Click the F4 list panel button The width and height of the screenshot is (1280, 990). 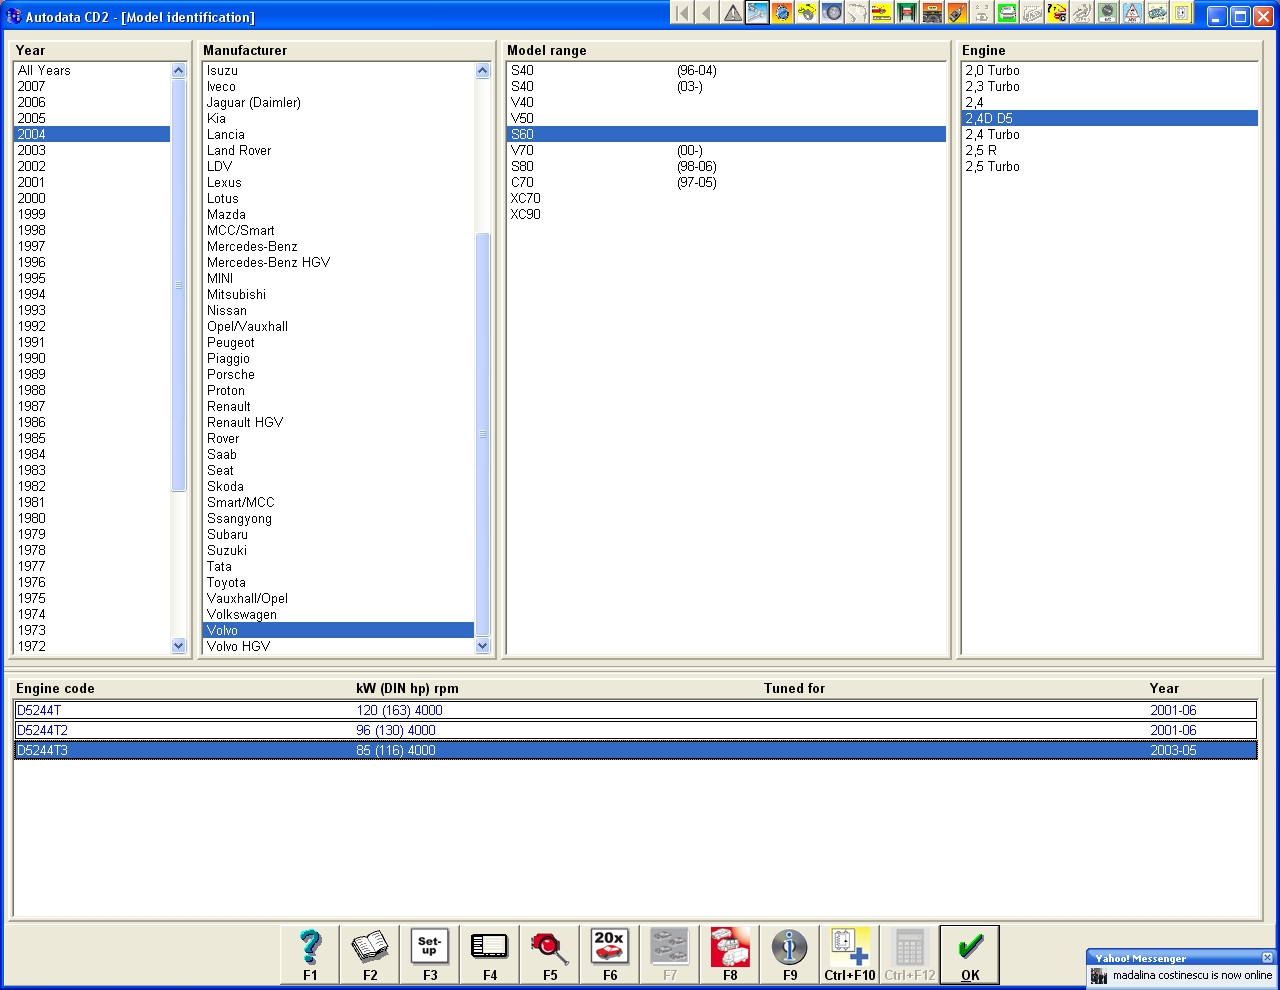tap(490, 955)
